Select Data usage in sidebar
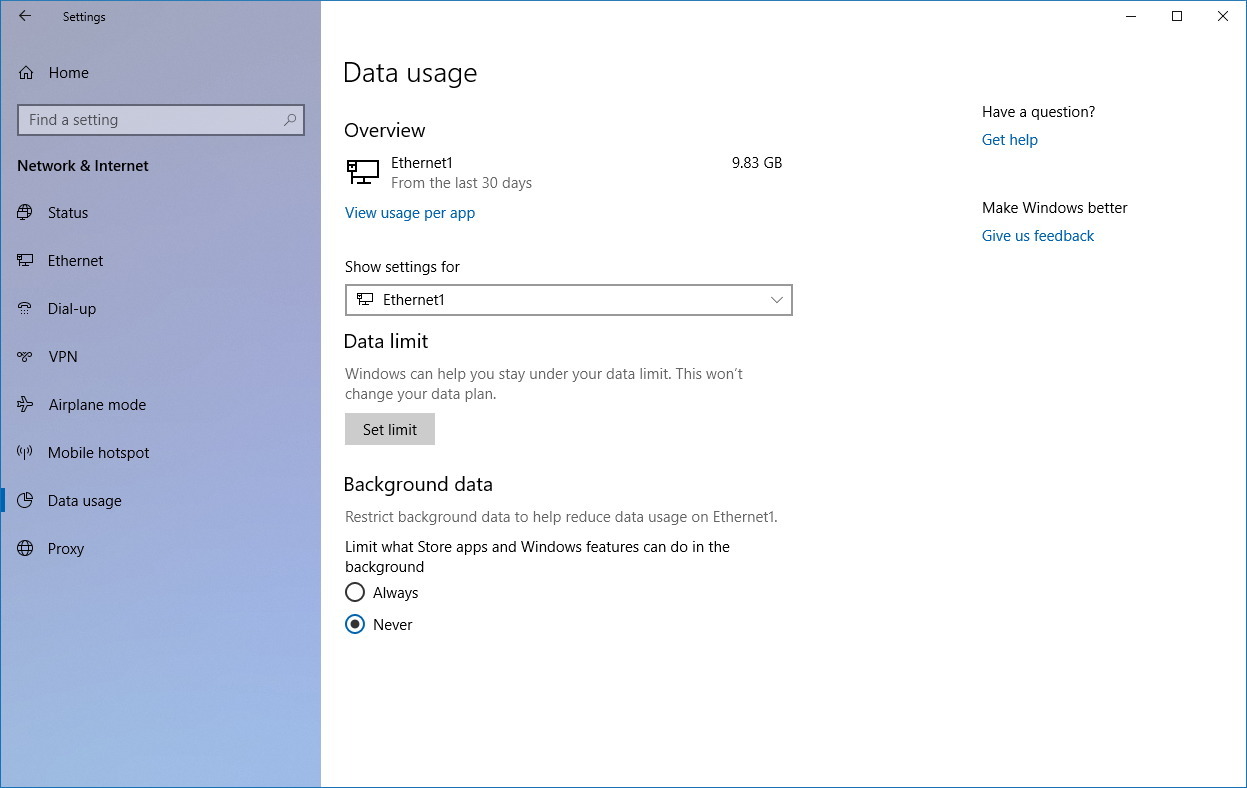 160,501
